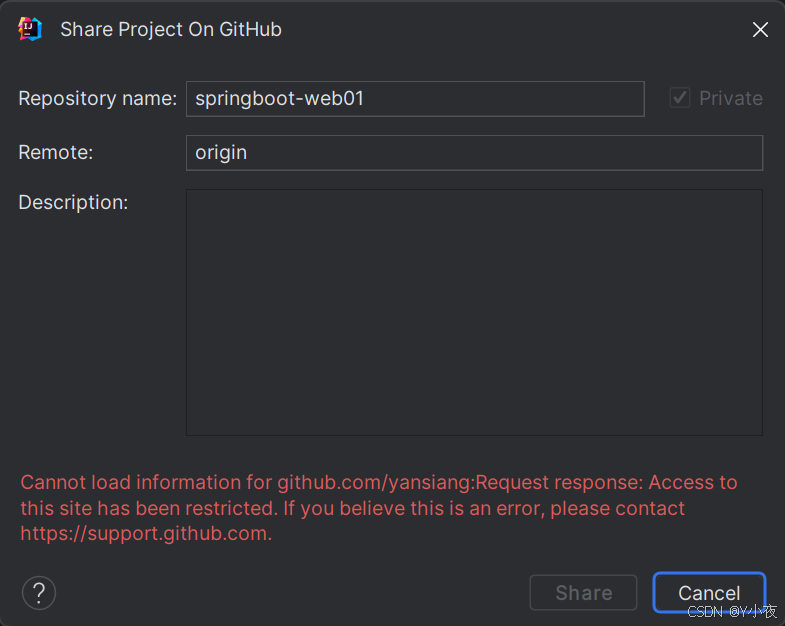Toggle the Private checkbox
Viewport: 785px width, 626px height.
(679, 98)
